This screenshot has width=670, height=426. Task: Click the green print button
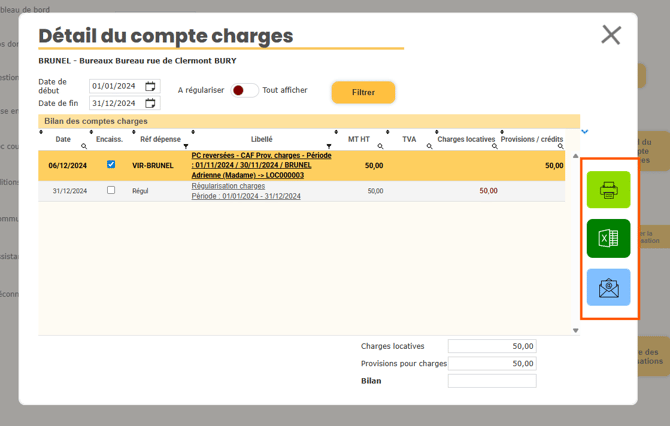[608, 190]
